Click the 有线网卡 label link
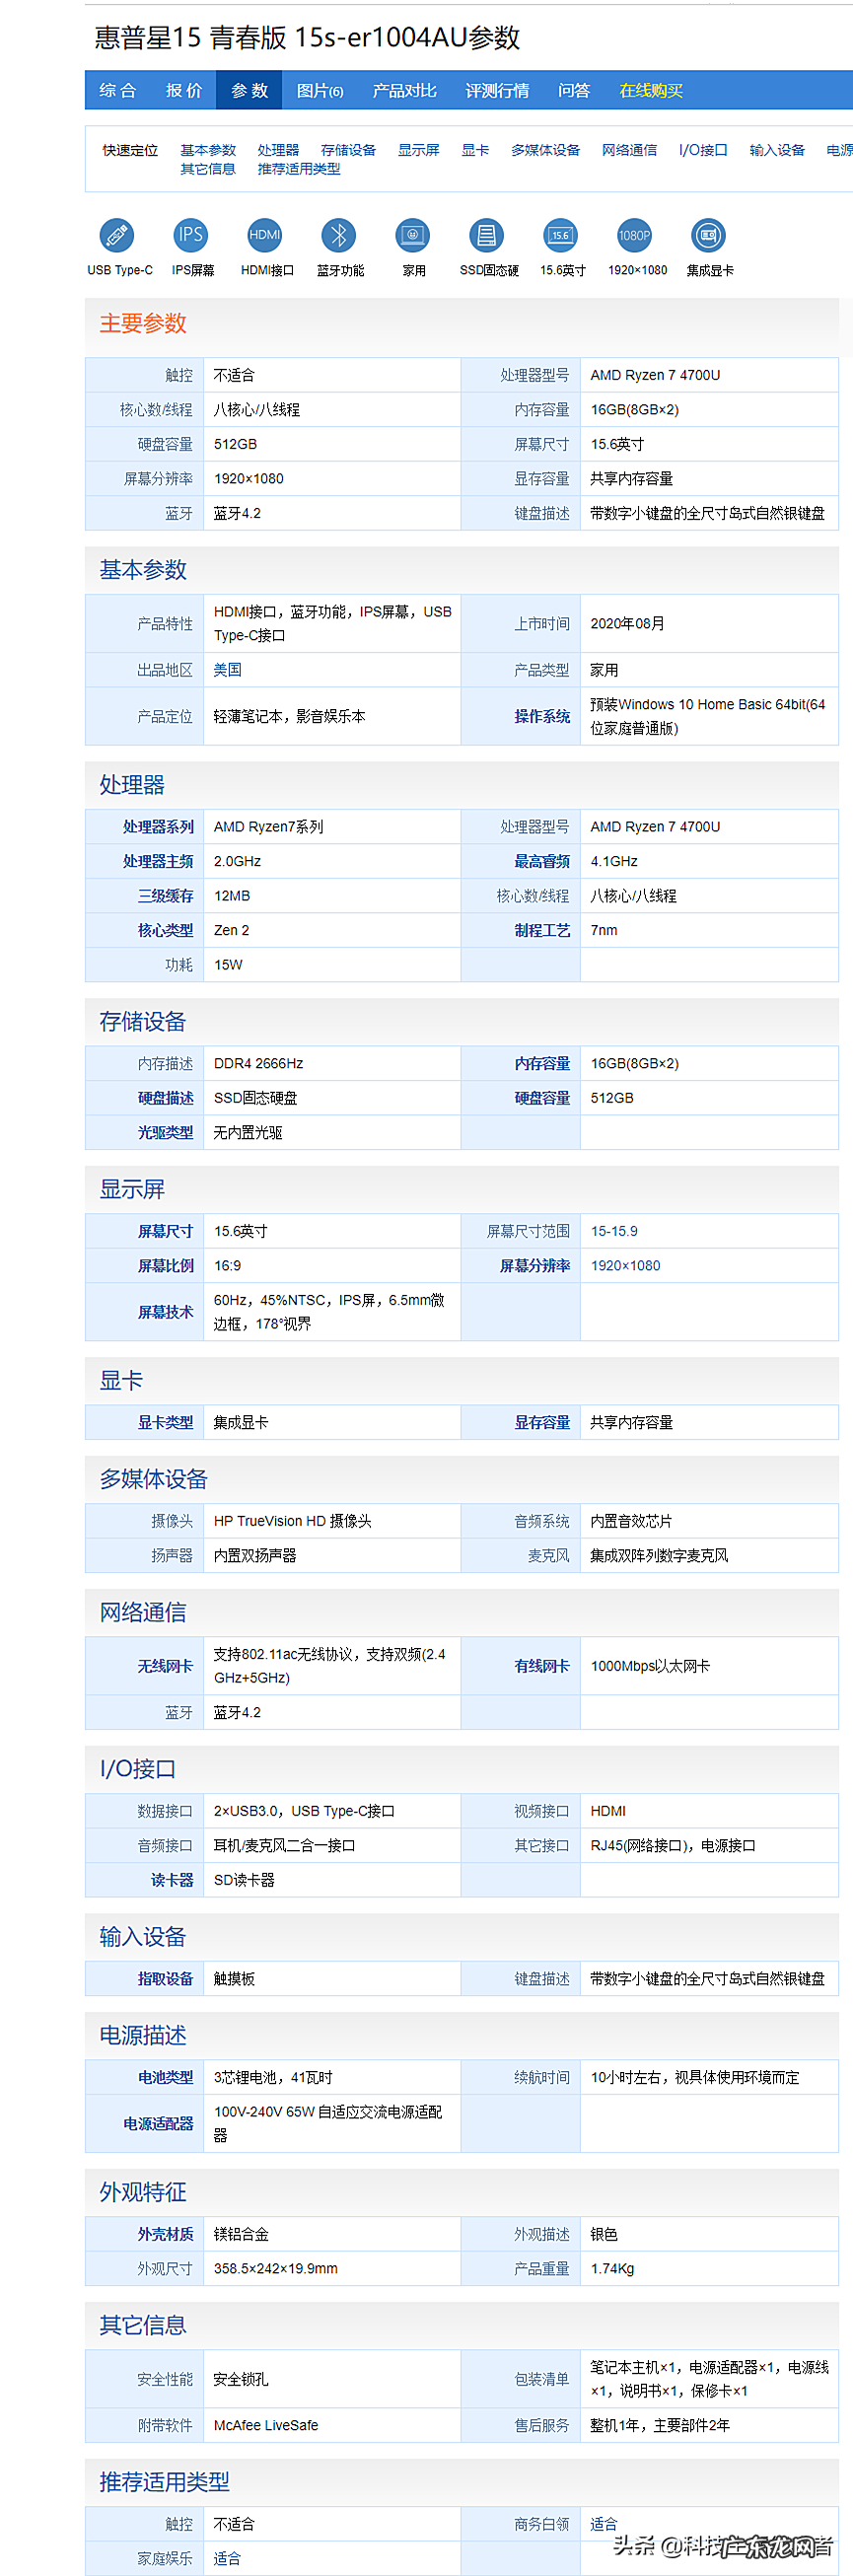Screen dimensions: 853x2576 [542, 1666]
